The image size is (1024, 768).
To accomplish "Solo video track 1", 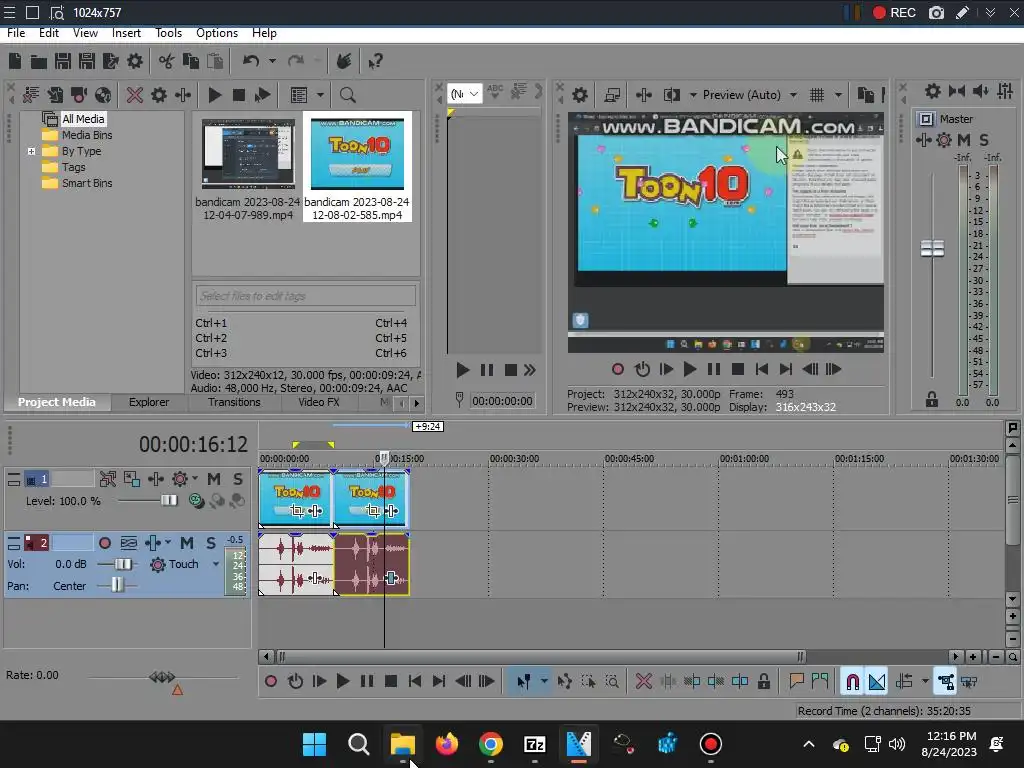I will pos(238,479).
